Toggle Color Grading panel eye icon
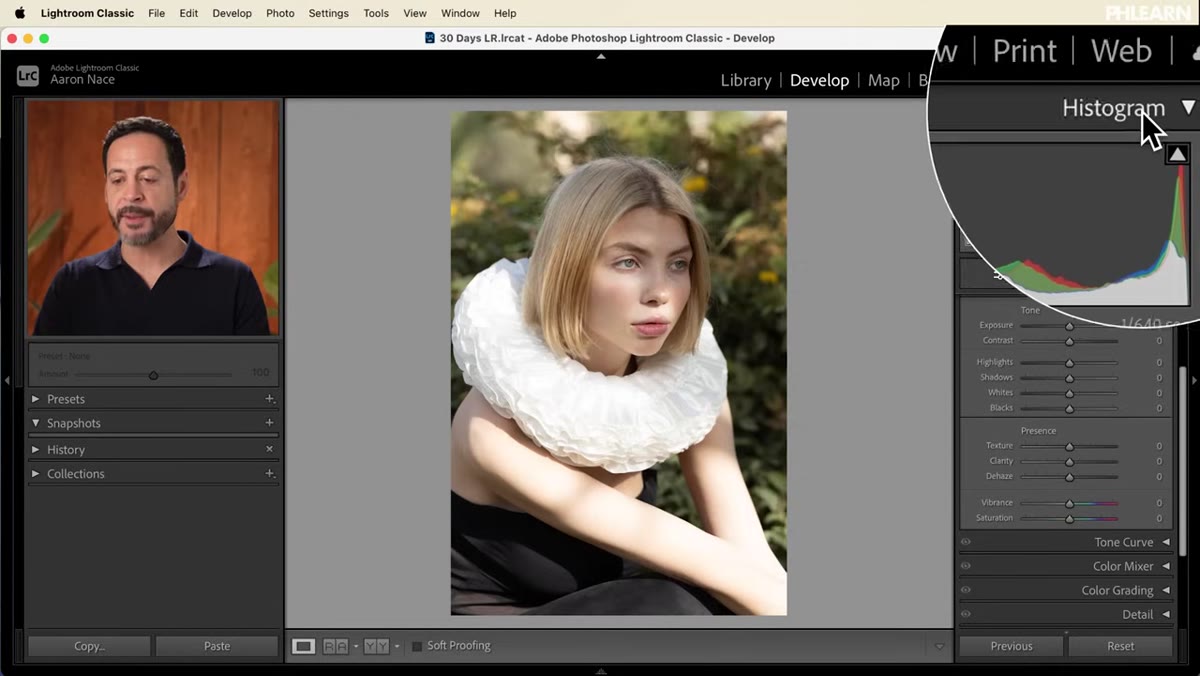This screenshot has width=1200, height=676. point(966,590)
